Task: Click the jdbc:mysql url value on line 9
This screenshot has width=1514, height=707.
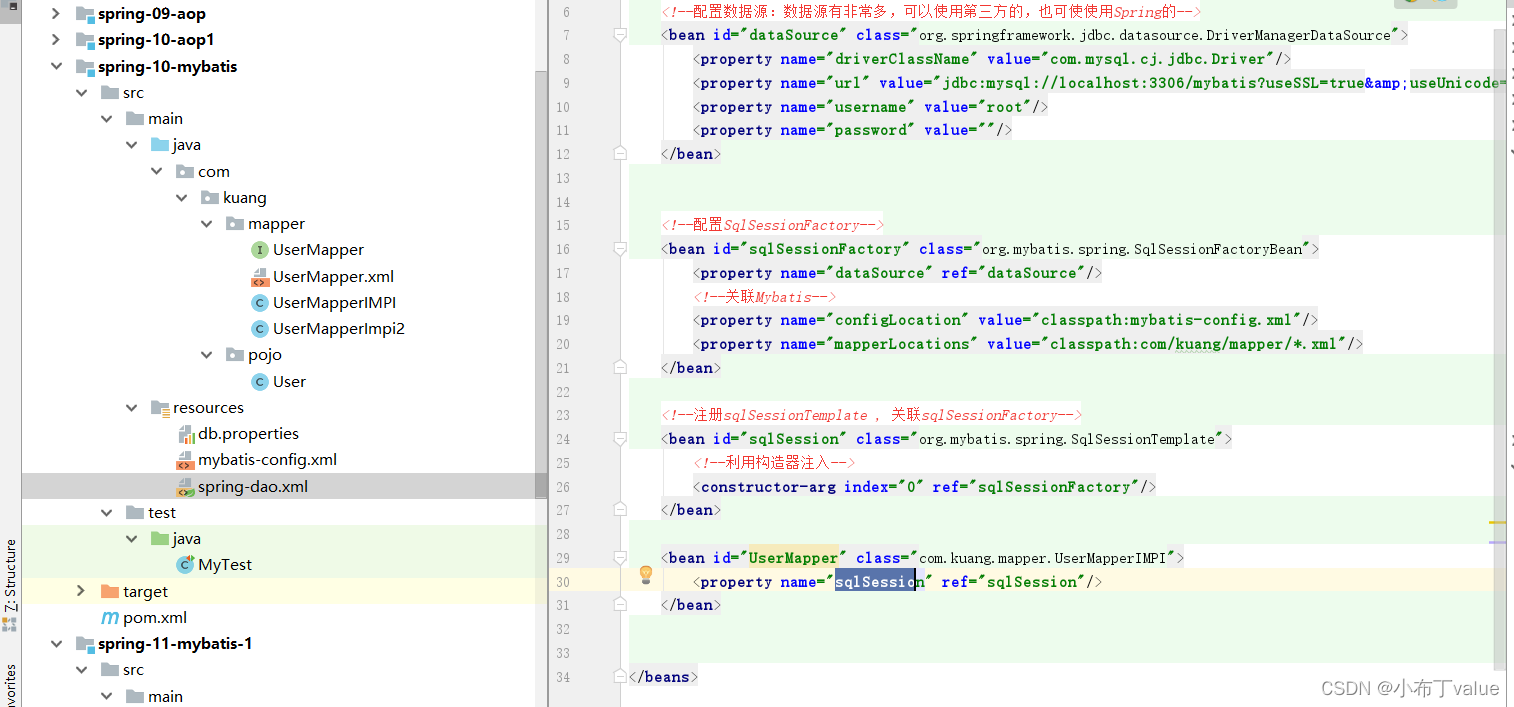Action: pos(1223,83)
